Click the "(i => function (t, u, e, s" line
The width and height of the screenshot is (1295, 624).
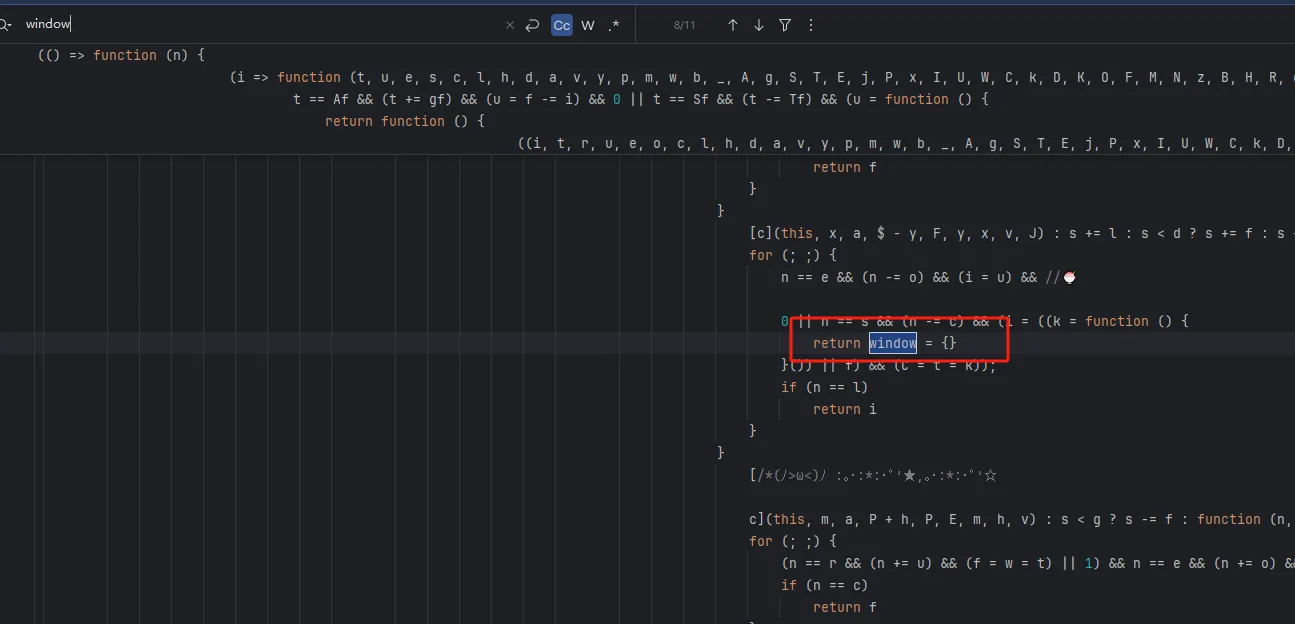click(x=762, y=77)
